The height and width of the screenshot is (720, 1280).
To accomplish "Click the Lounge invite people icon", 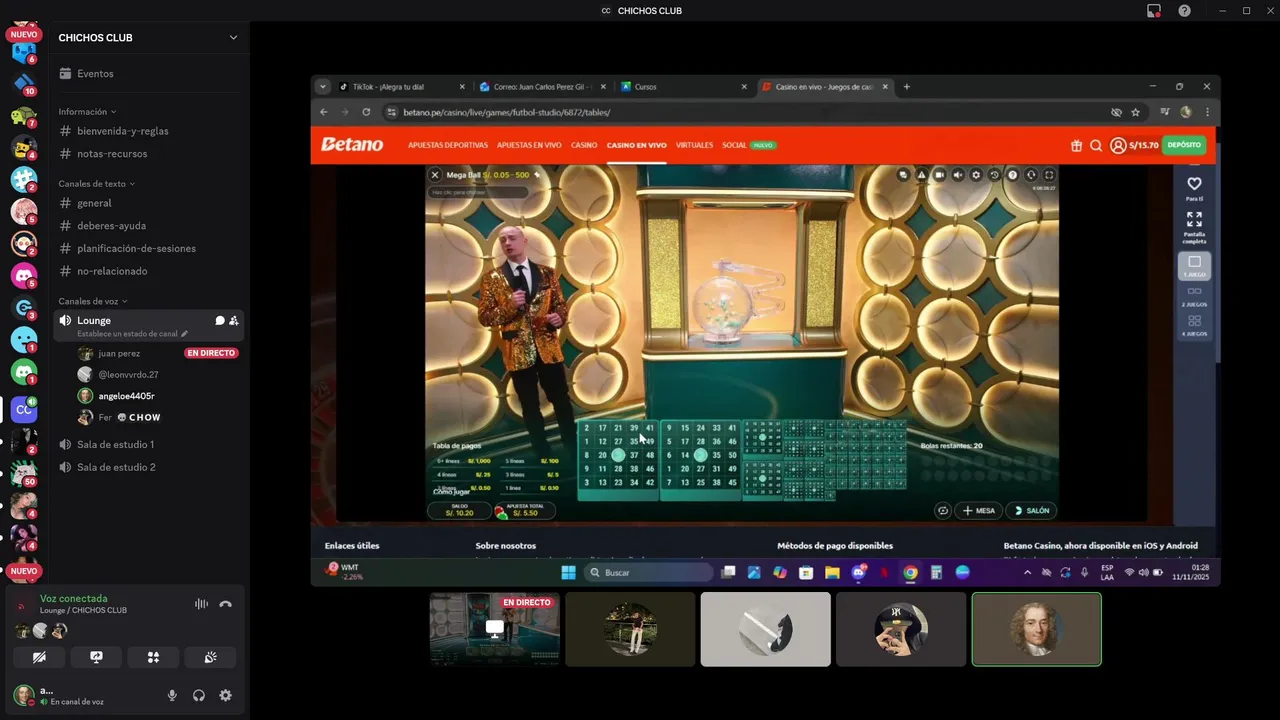I will pyautogui.click(x=233, y=321).
